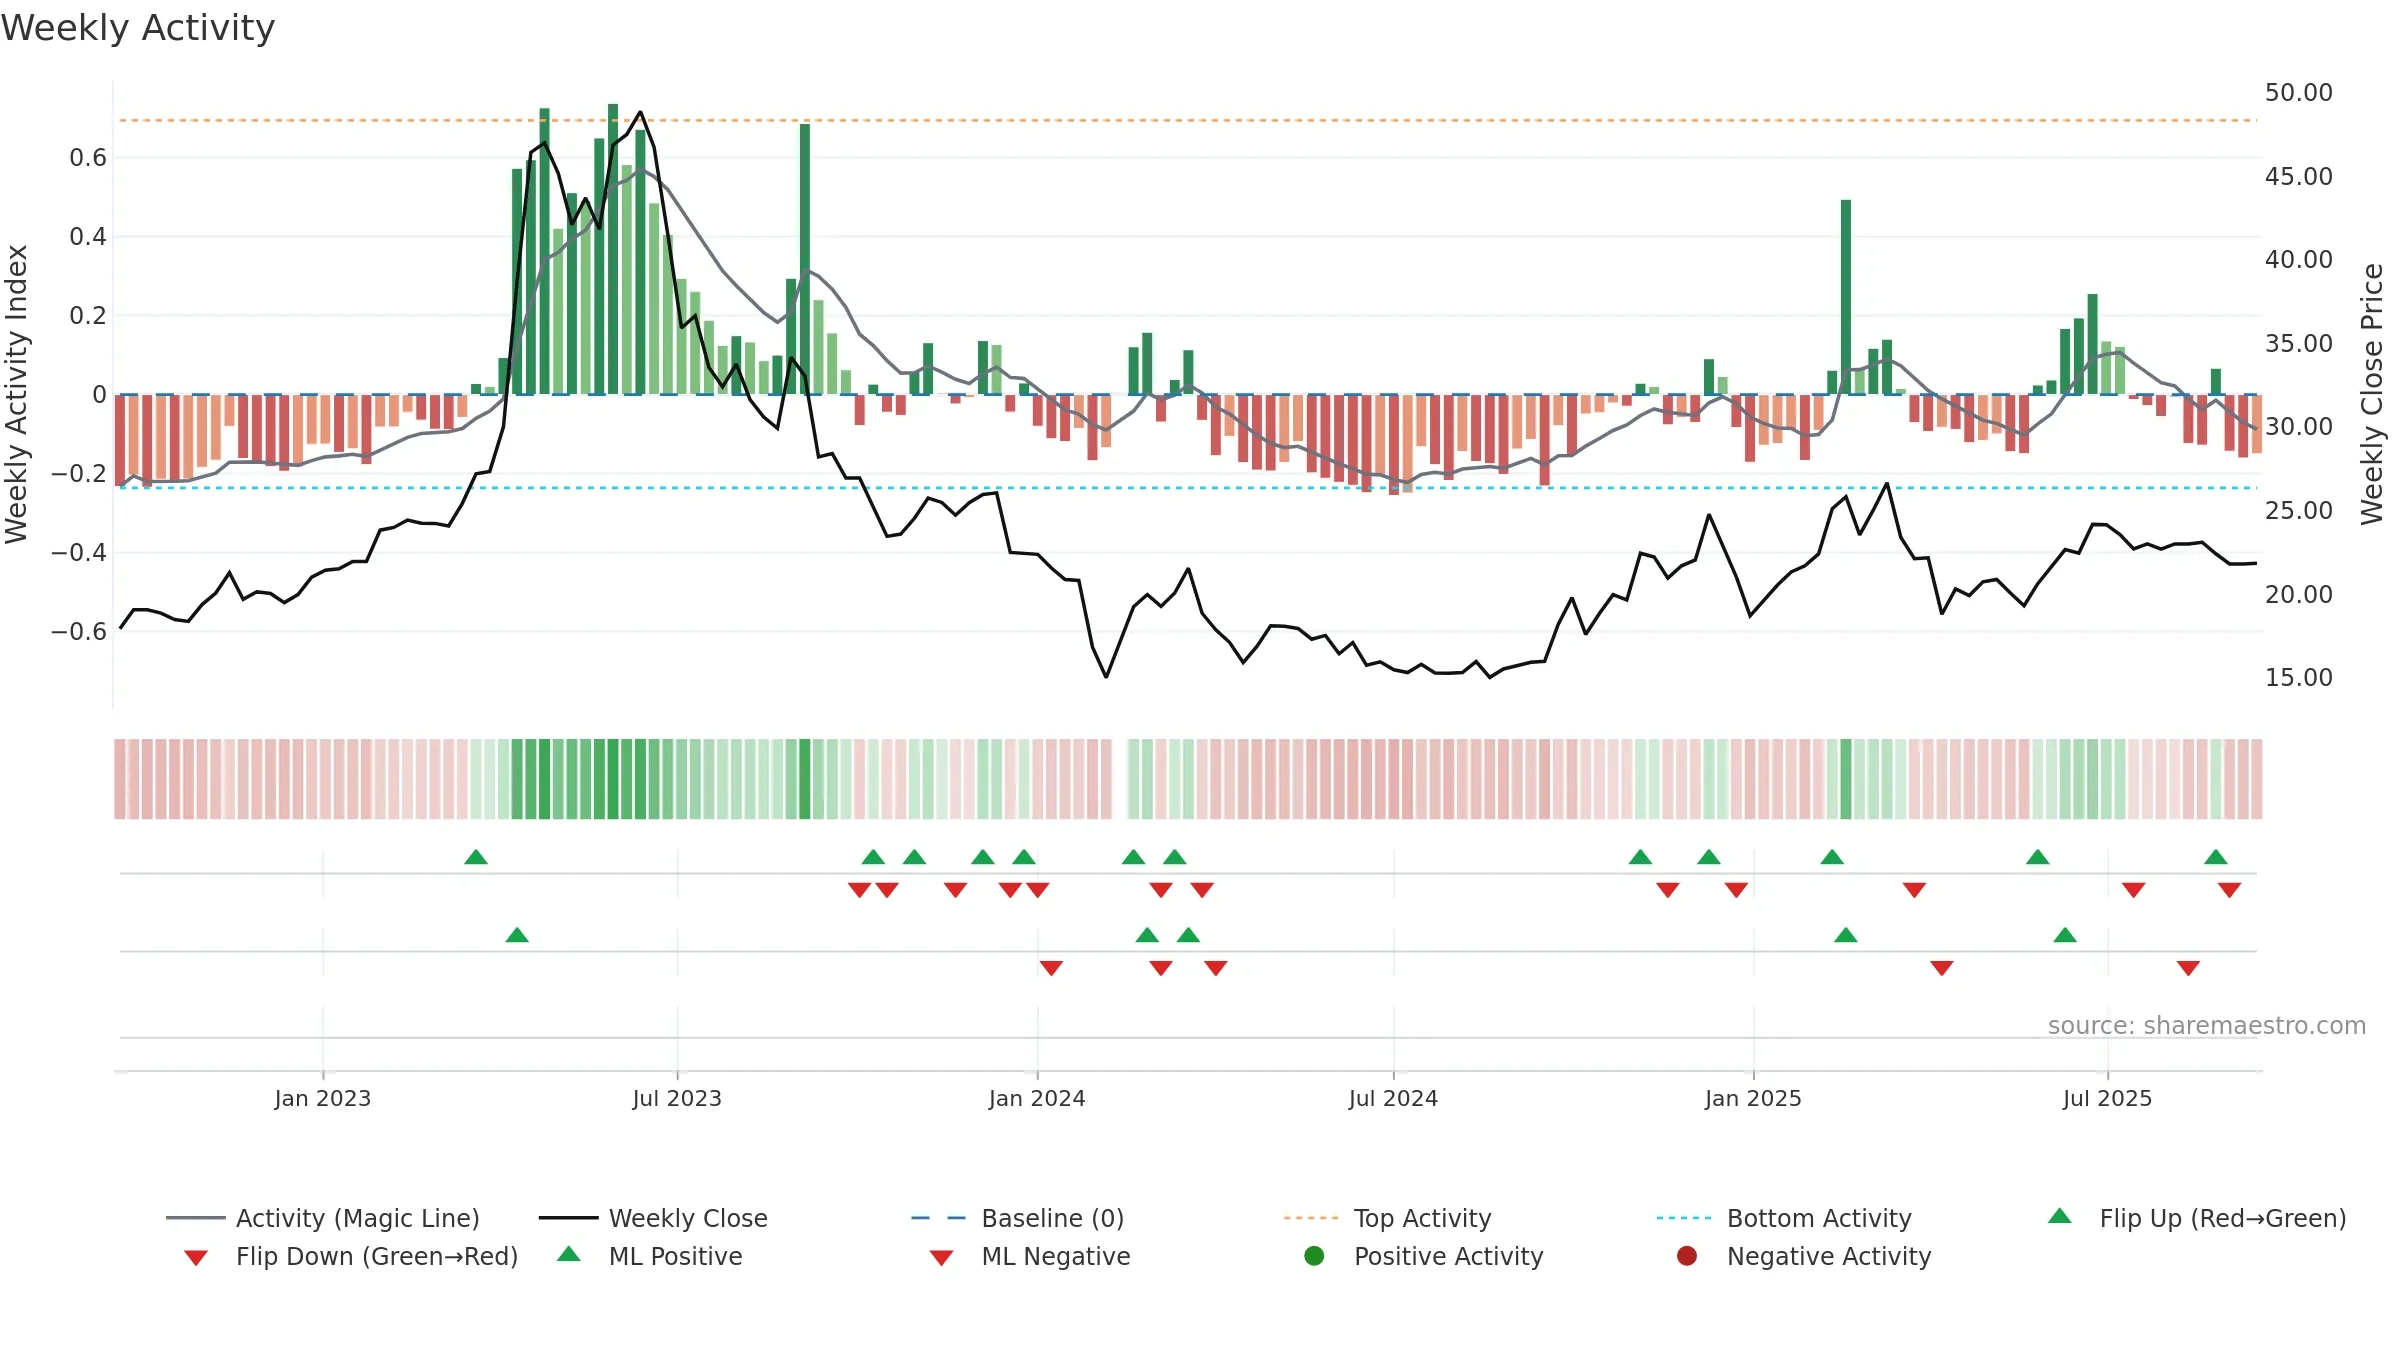Click the −0.6 activity index axis label

[x=79, y=631]
